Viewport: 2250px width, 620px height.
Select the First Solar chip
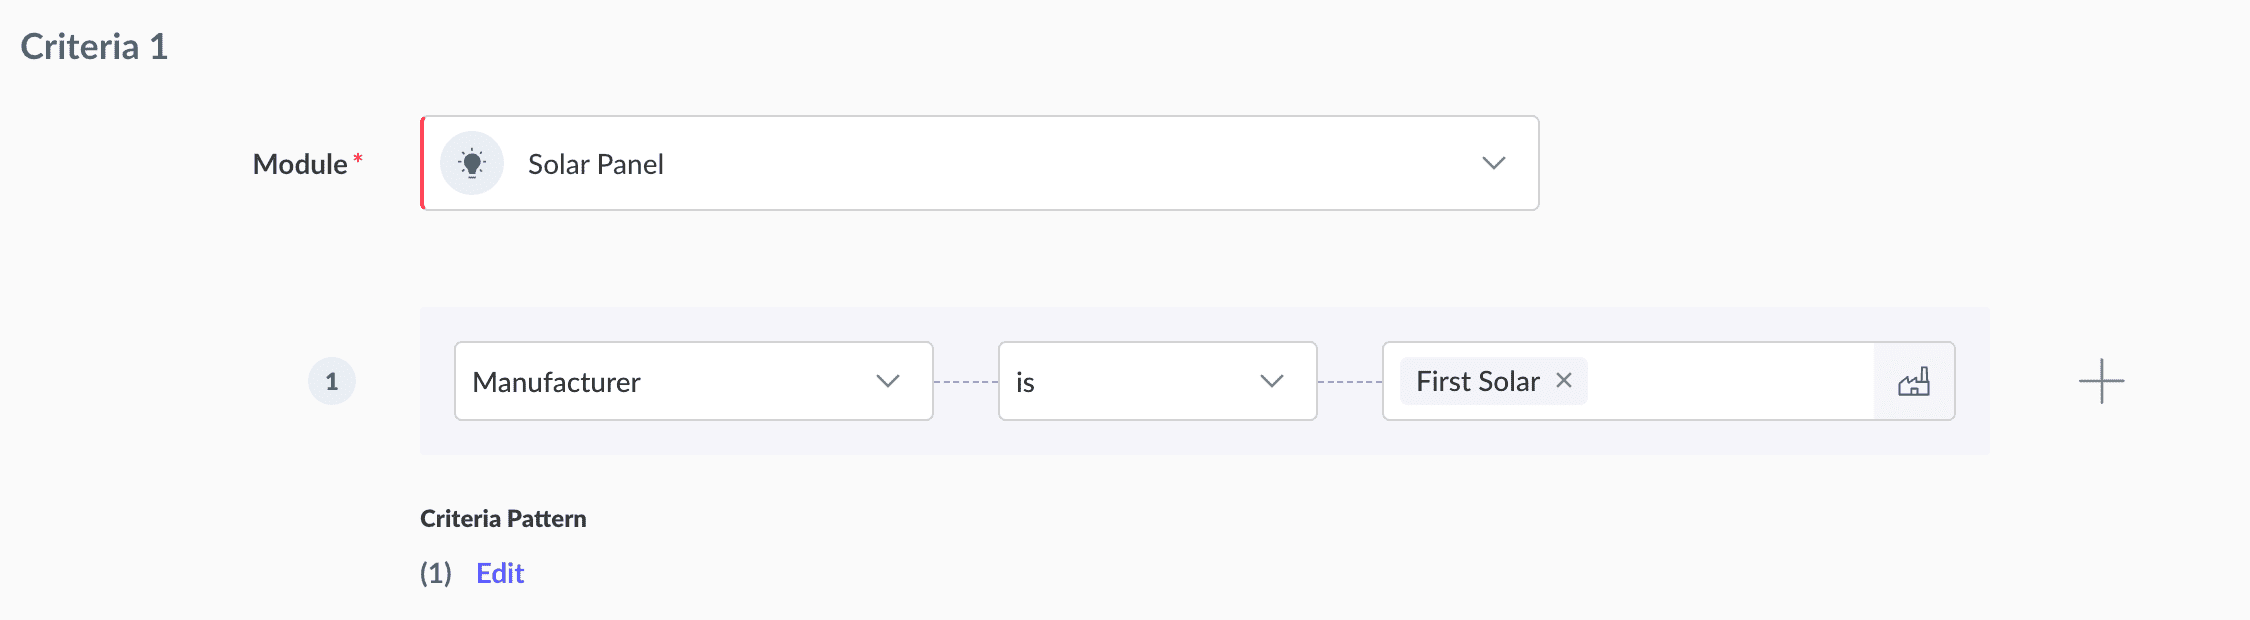tap(1477, 381)
